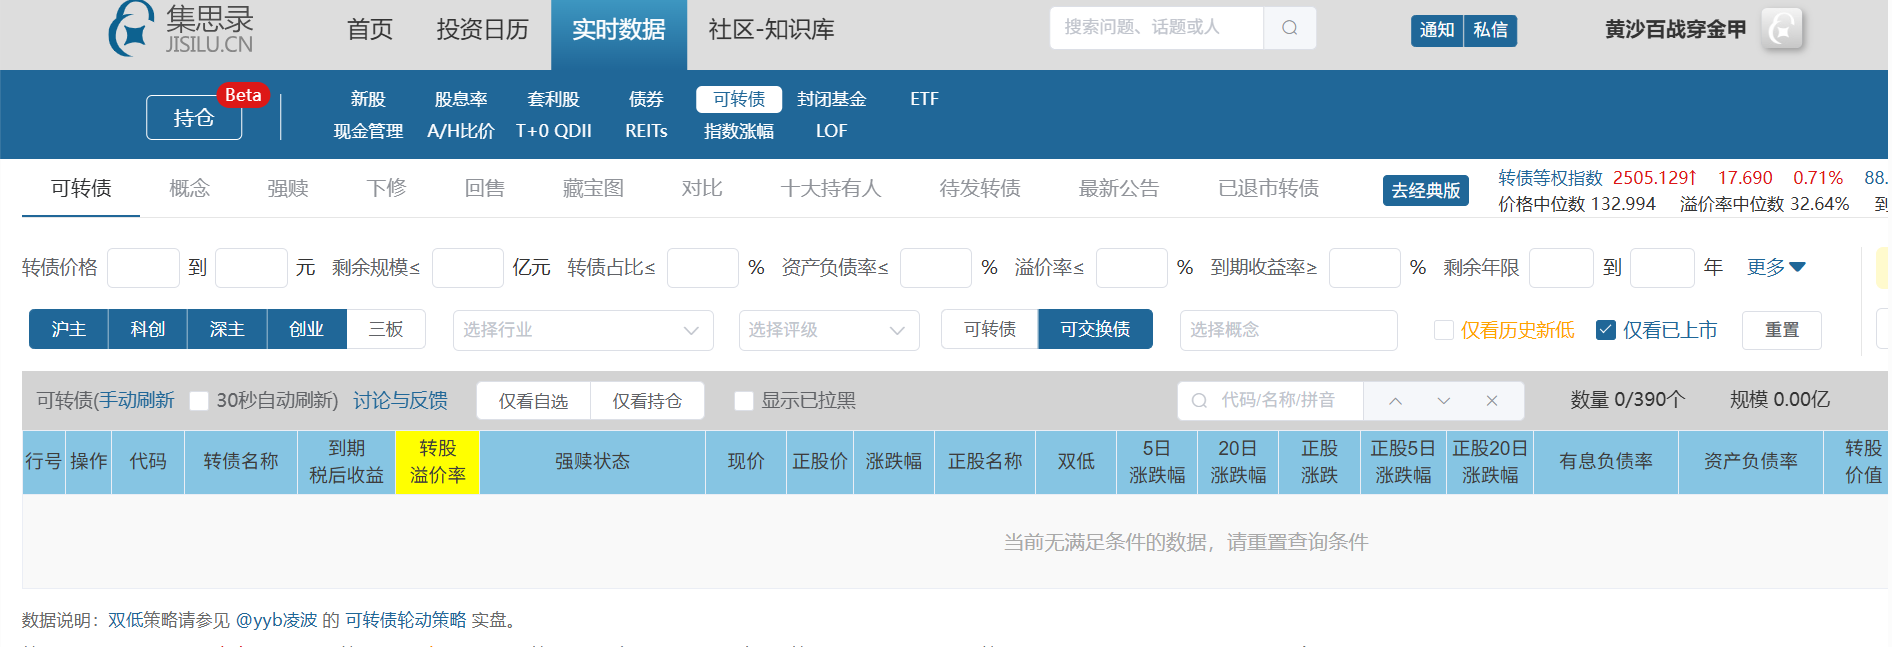Open the 投资日历 menu item
Viewport: 1892px width, 647px height.
482,30
